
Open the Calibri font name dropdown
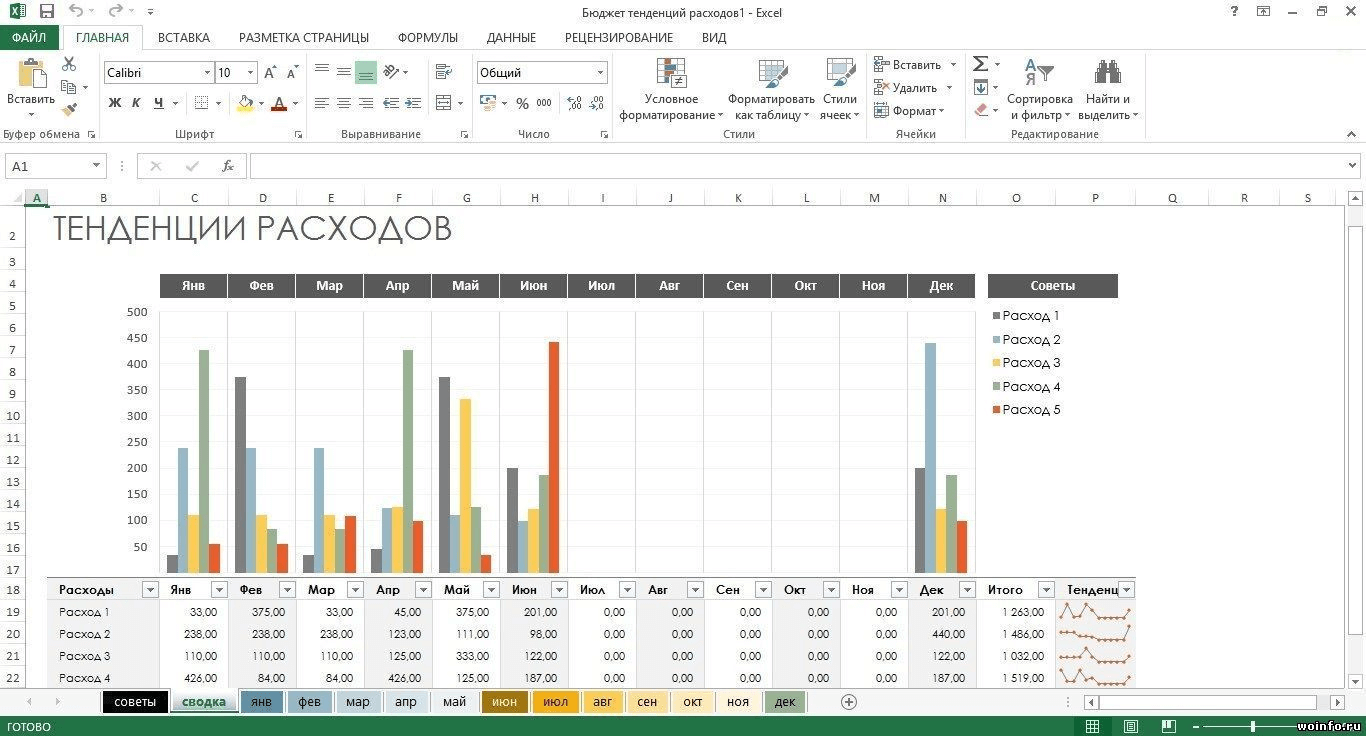click(x=207, y=73)
